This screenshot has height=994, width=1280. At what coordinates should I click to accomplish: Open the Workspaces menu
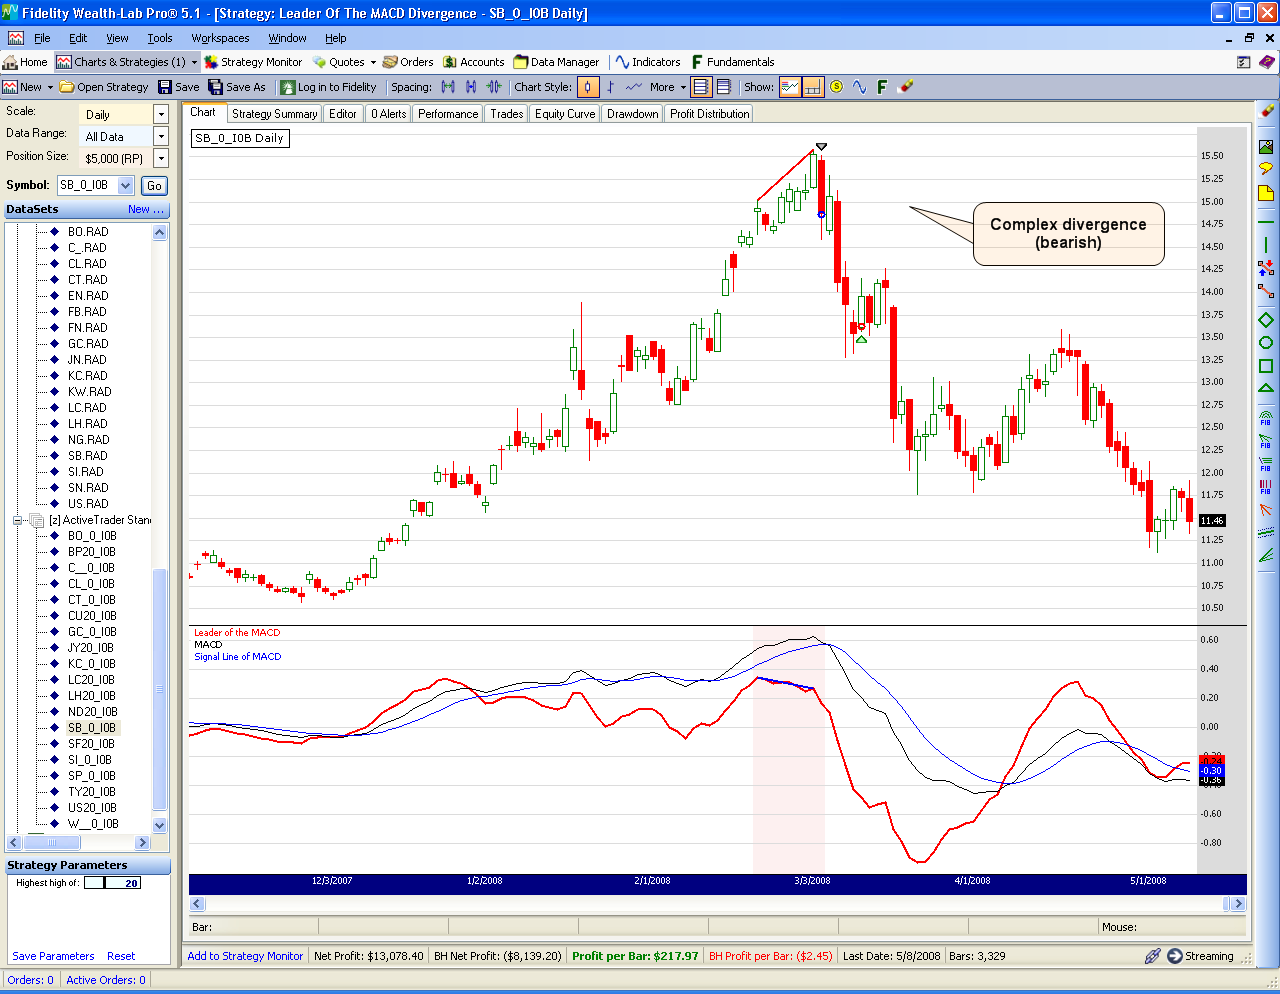click(x=220, y=38)
